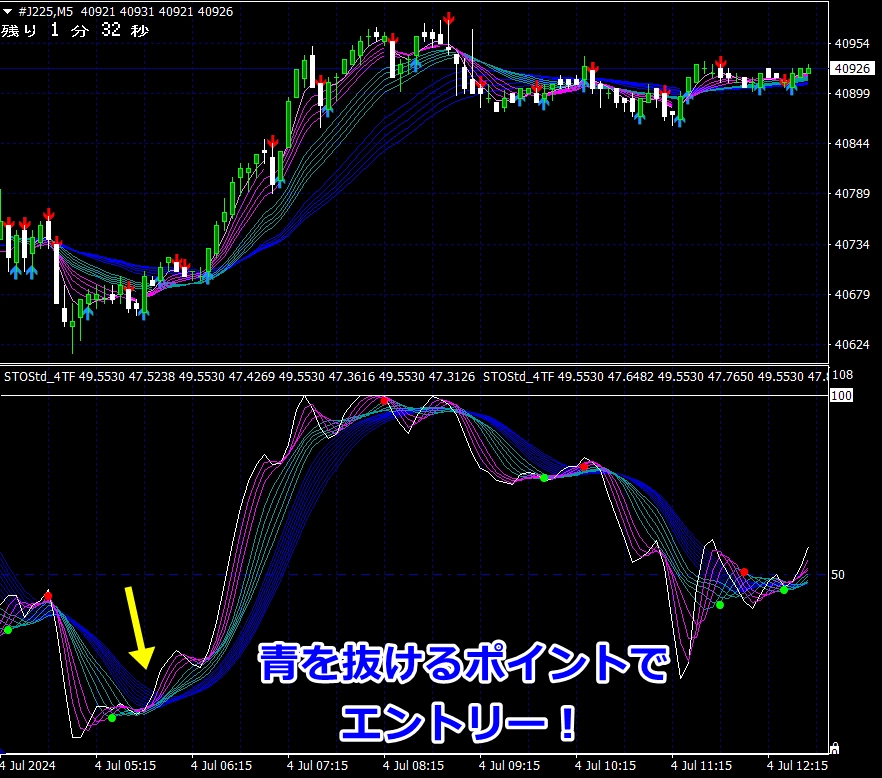
Task: Click the triangle dropdown beside #J225,M5
Action: tap(9, 10)
